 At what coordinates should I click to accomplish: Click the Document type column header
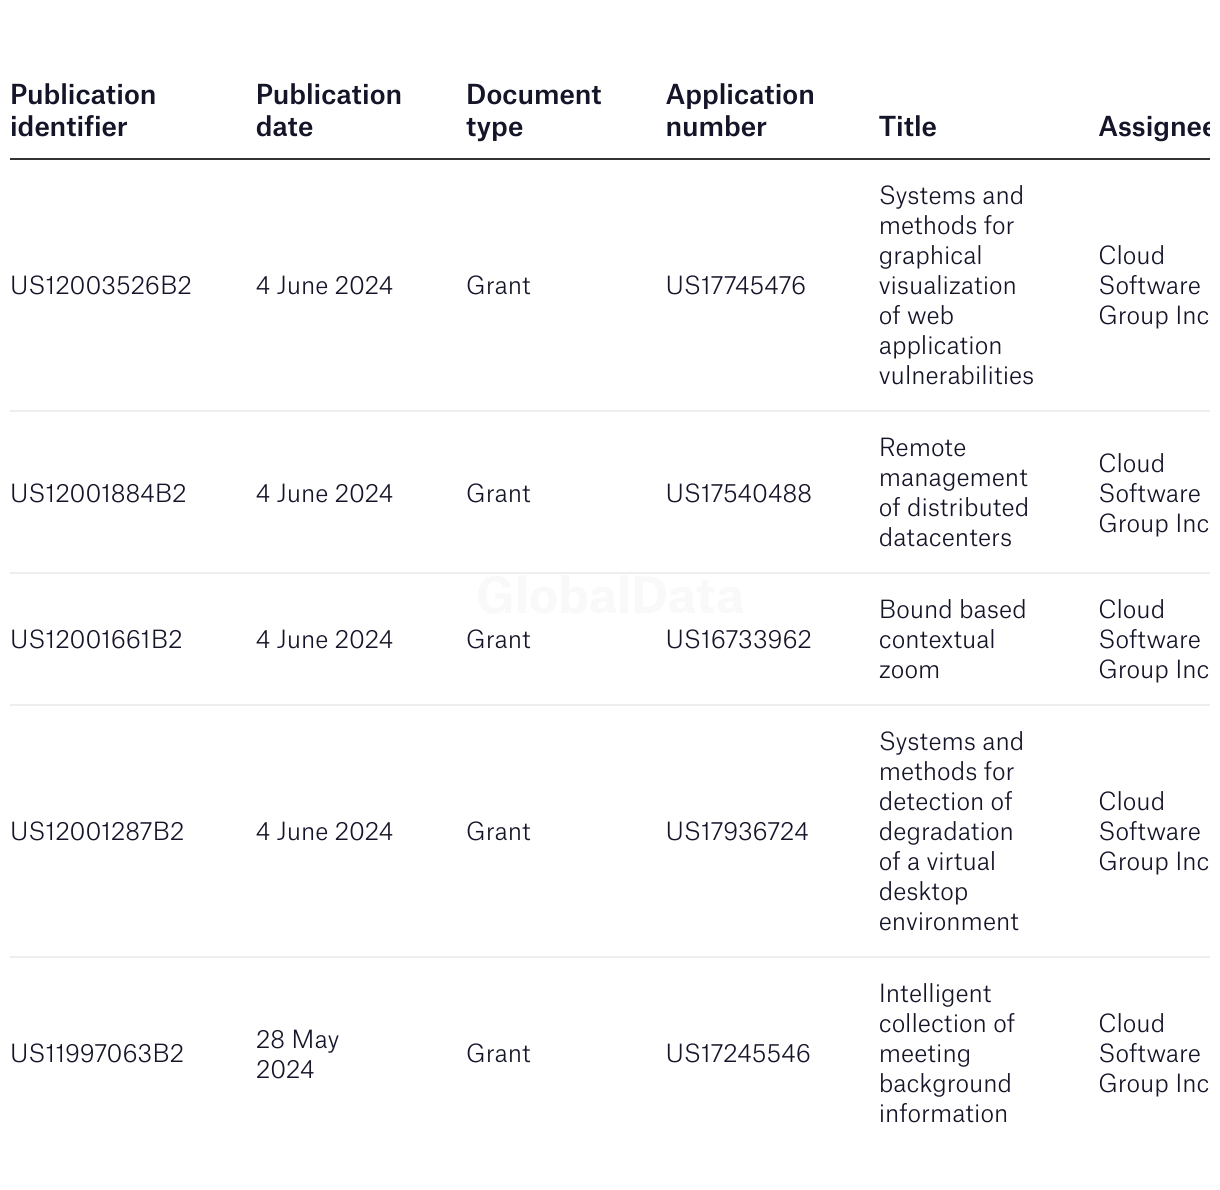[x=533, y=111]
